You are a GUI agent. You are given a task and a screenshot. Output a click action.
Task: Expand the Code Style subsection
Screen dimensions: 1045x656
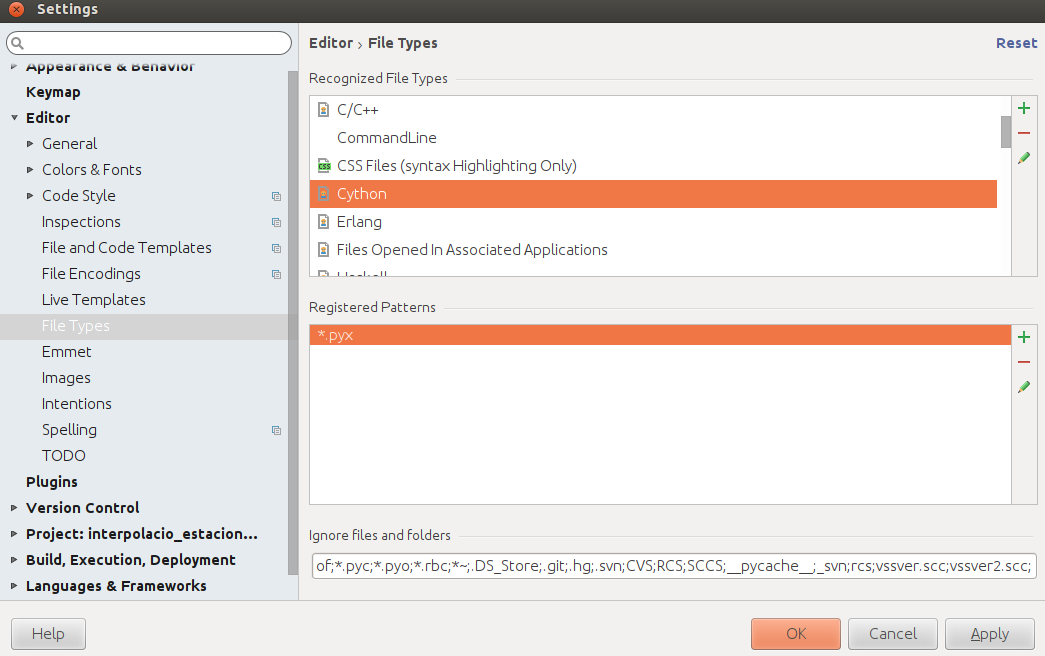point(30,195)
